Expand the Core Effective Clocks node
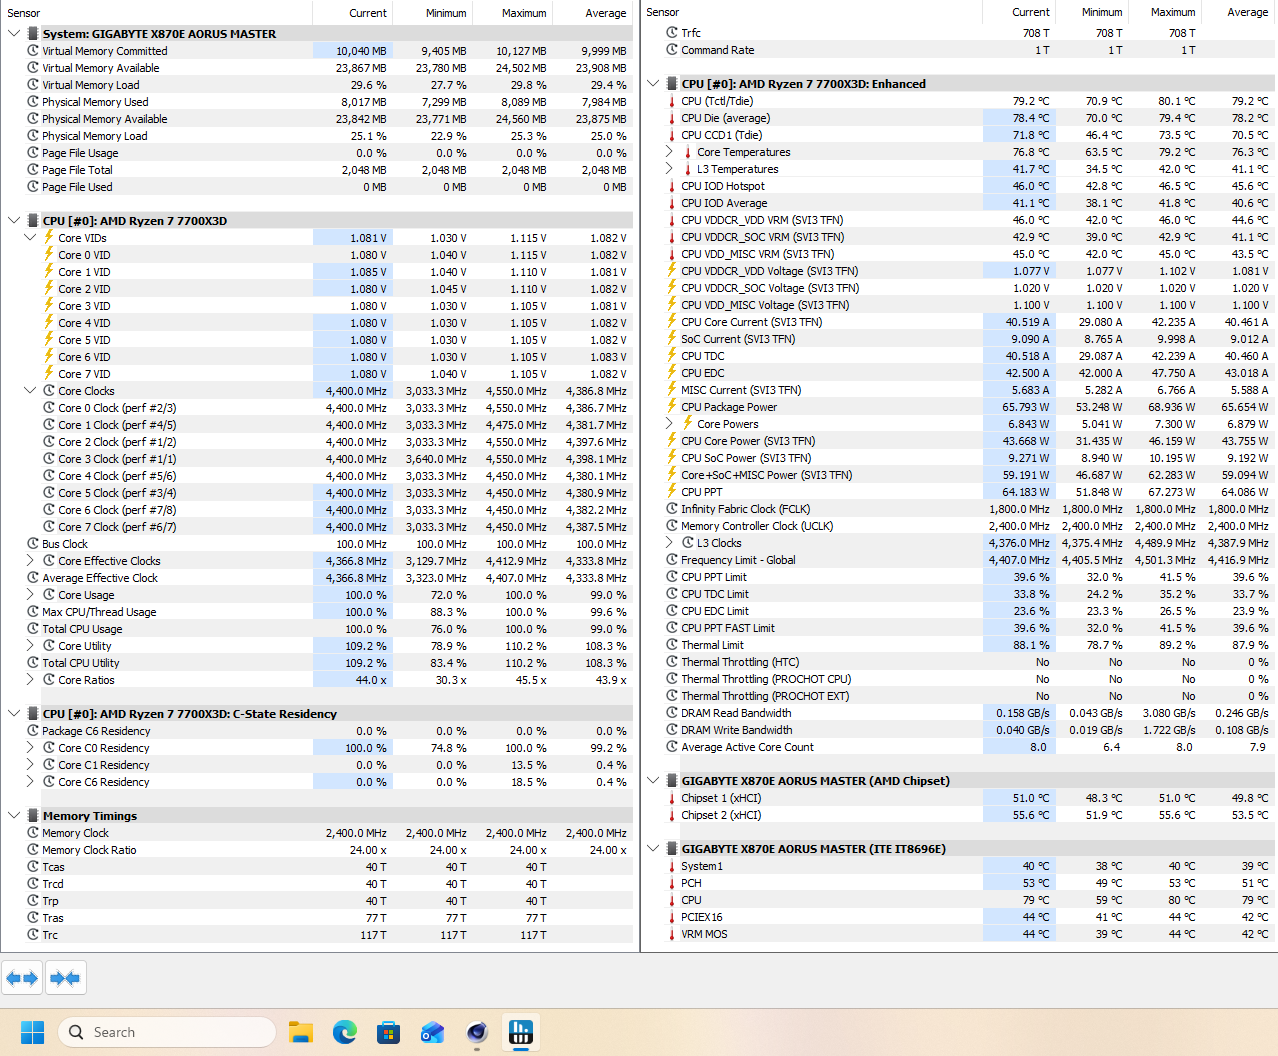1278x1056 pixels. pos(30,561)
